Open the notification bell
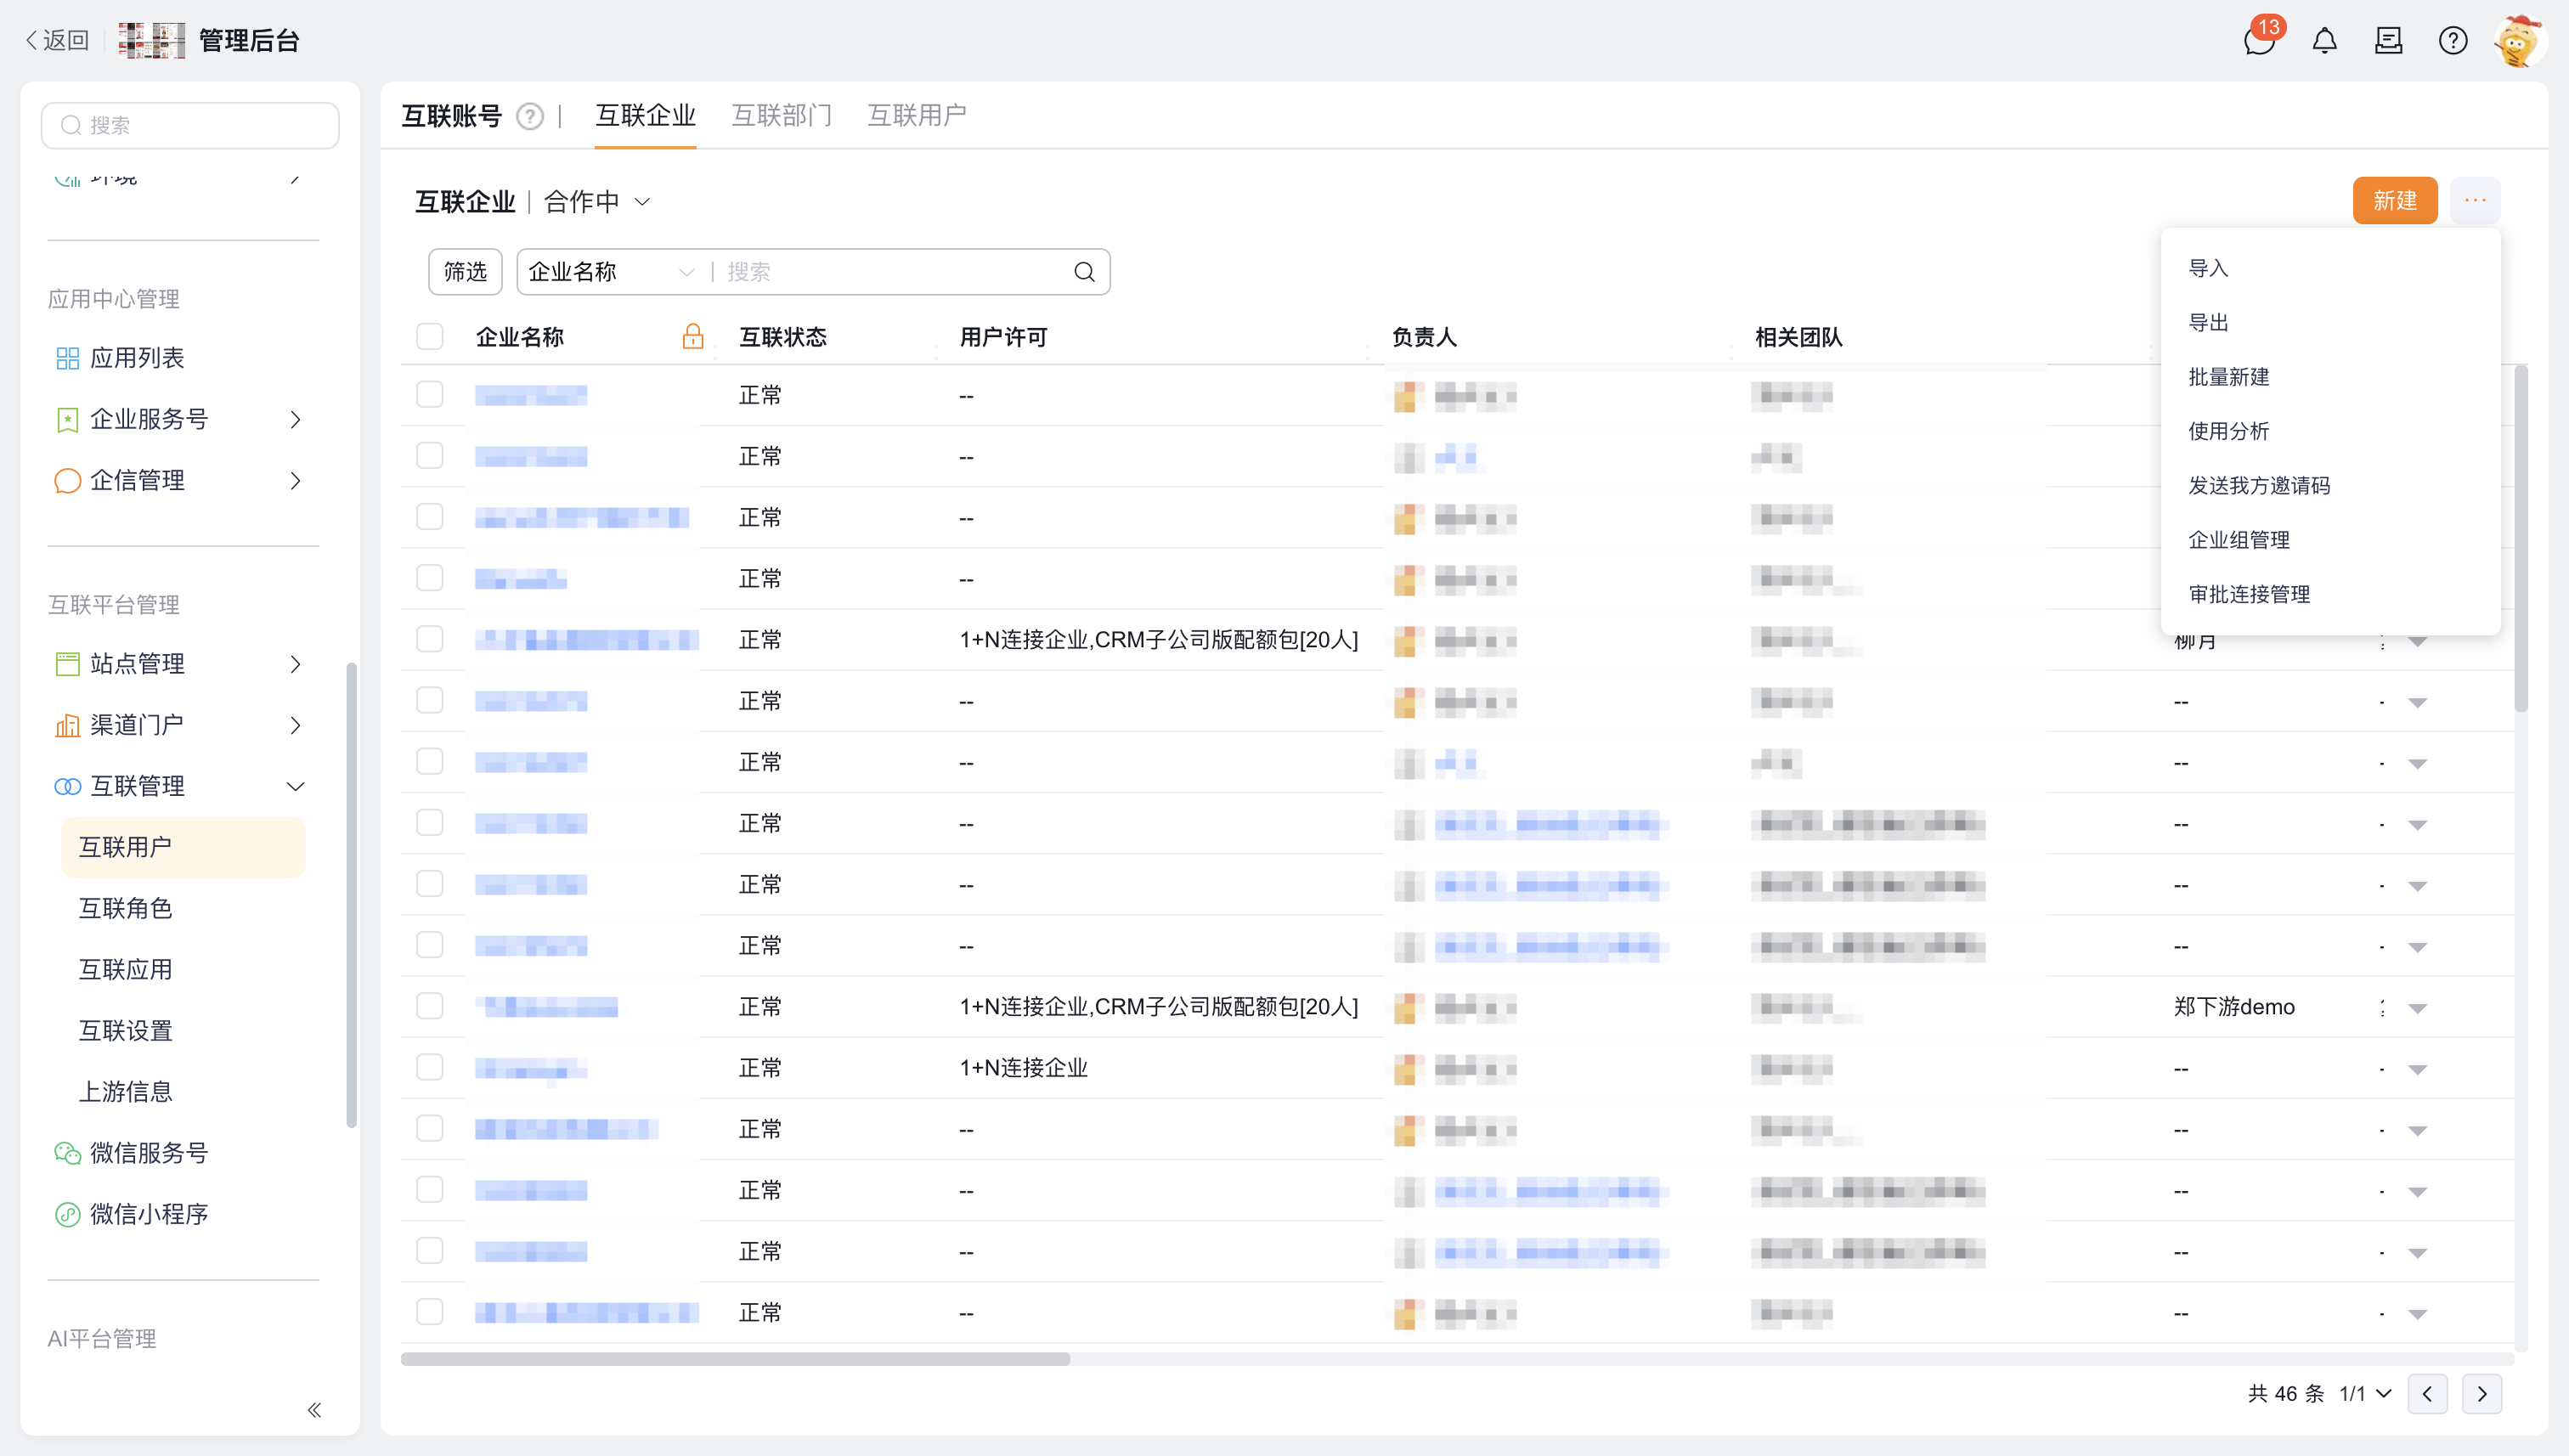 [x=2324, y=41]
